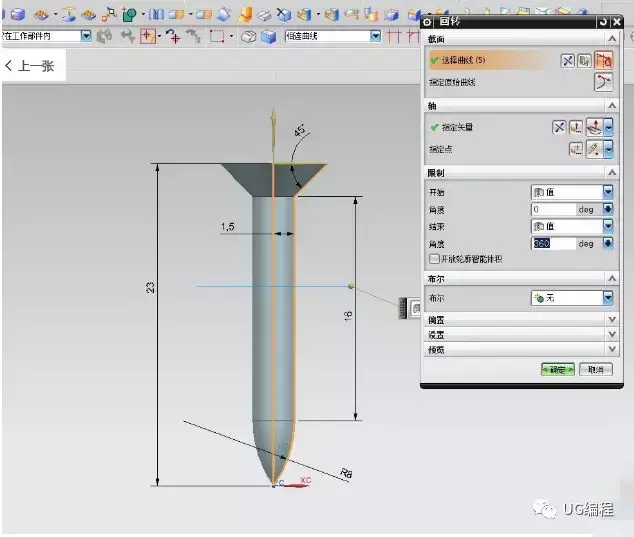Image resolution: width=634 pixels, height=537 pixels.
Task: Click the grayed chain icon after scope dropdown
Action: click(104, 36)
